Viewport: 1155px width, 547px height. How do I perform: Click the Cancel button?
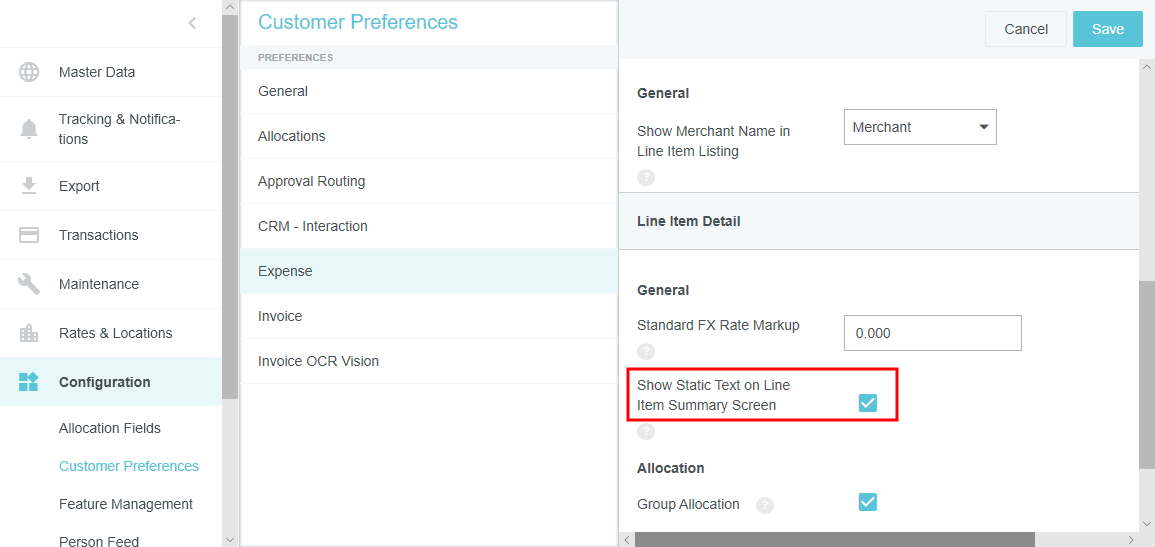pos(1026,29)
